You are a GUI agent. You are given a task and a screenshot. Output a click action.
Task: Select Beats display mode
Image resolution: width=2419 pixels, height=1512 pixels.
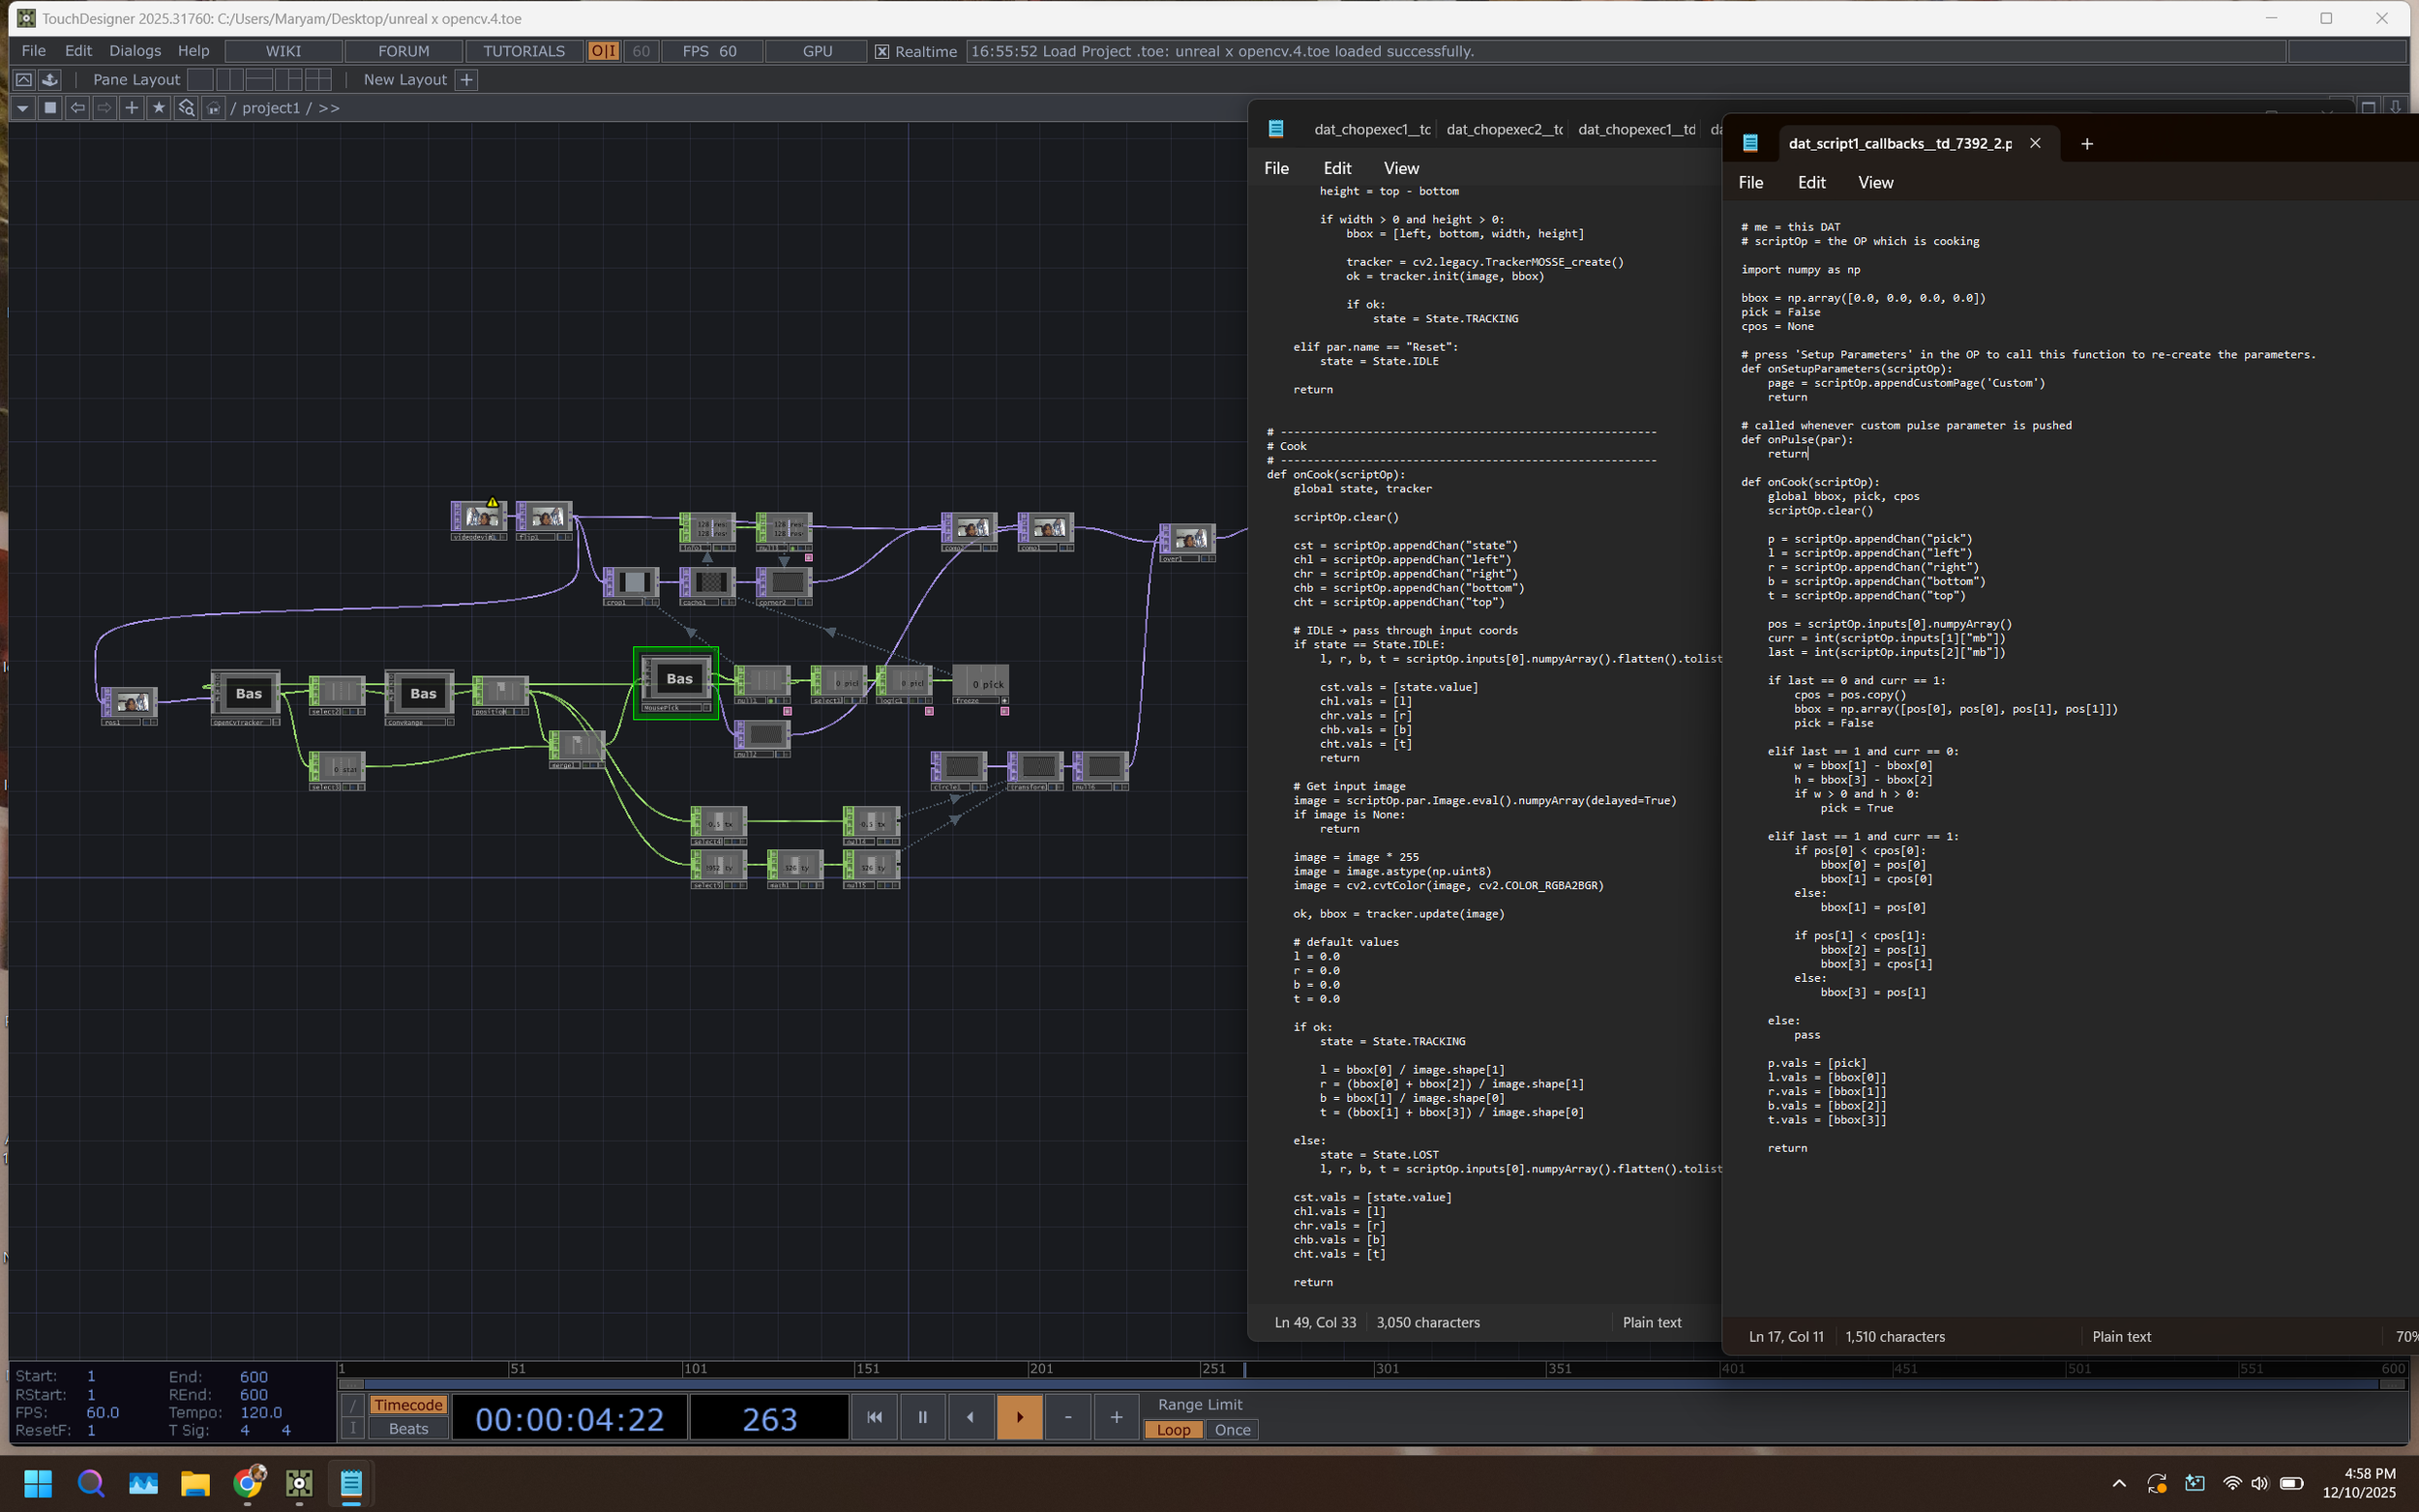click(x=408, y=1429)
